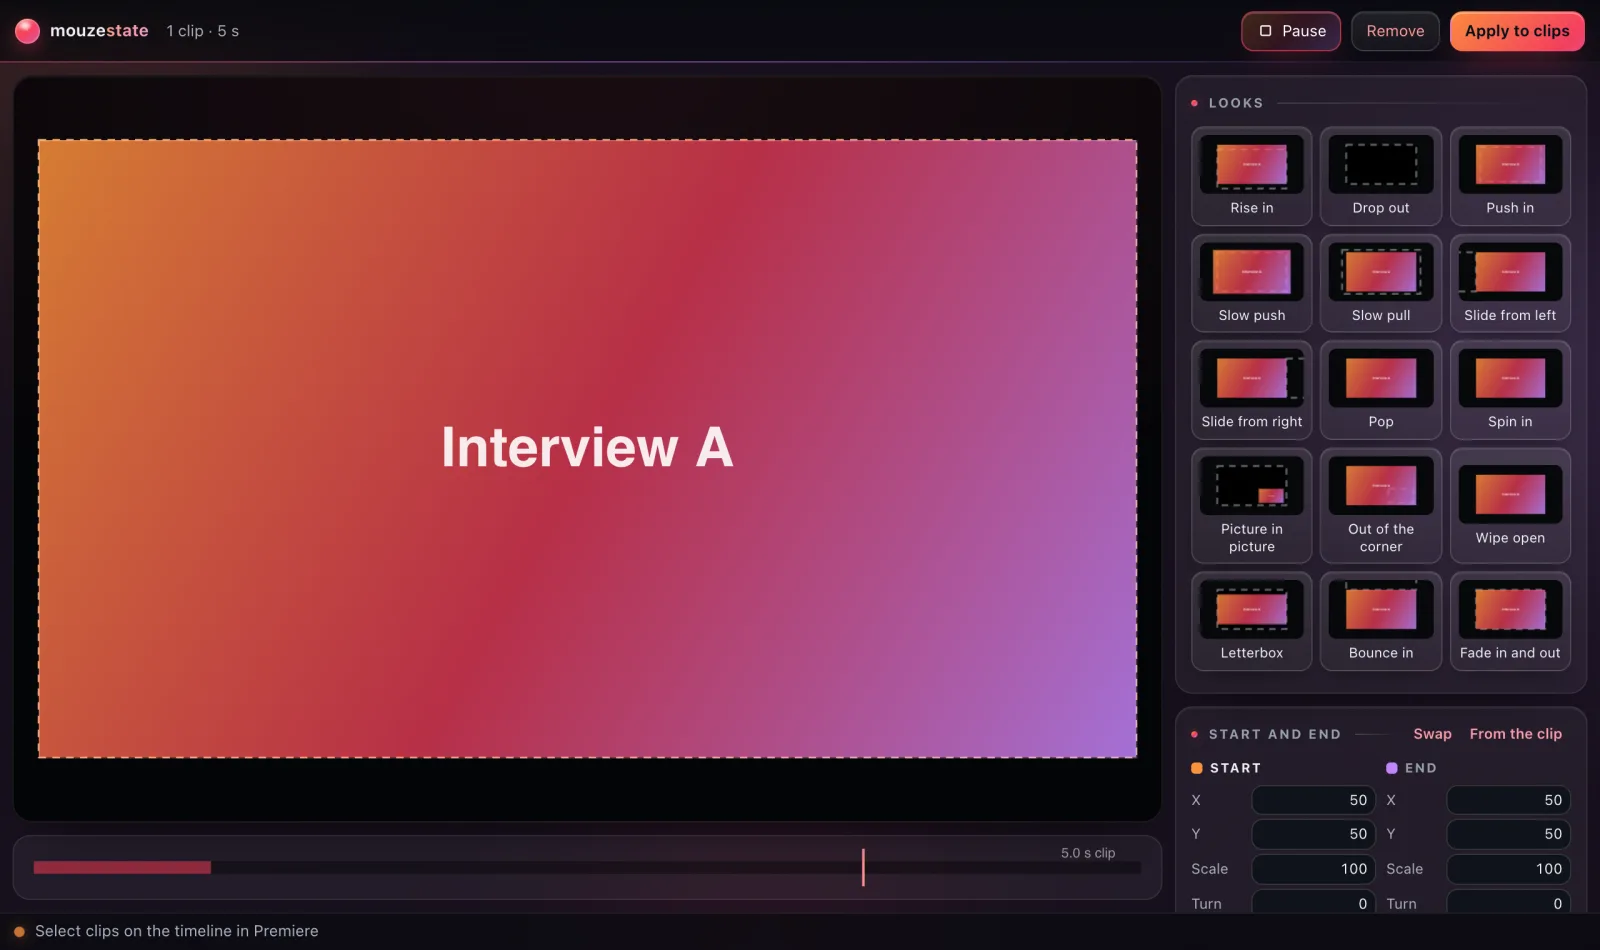This screenshot has width=1600, height=950.
Task: Select the Slide from left look
Action: 1510,283
